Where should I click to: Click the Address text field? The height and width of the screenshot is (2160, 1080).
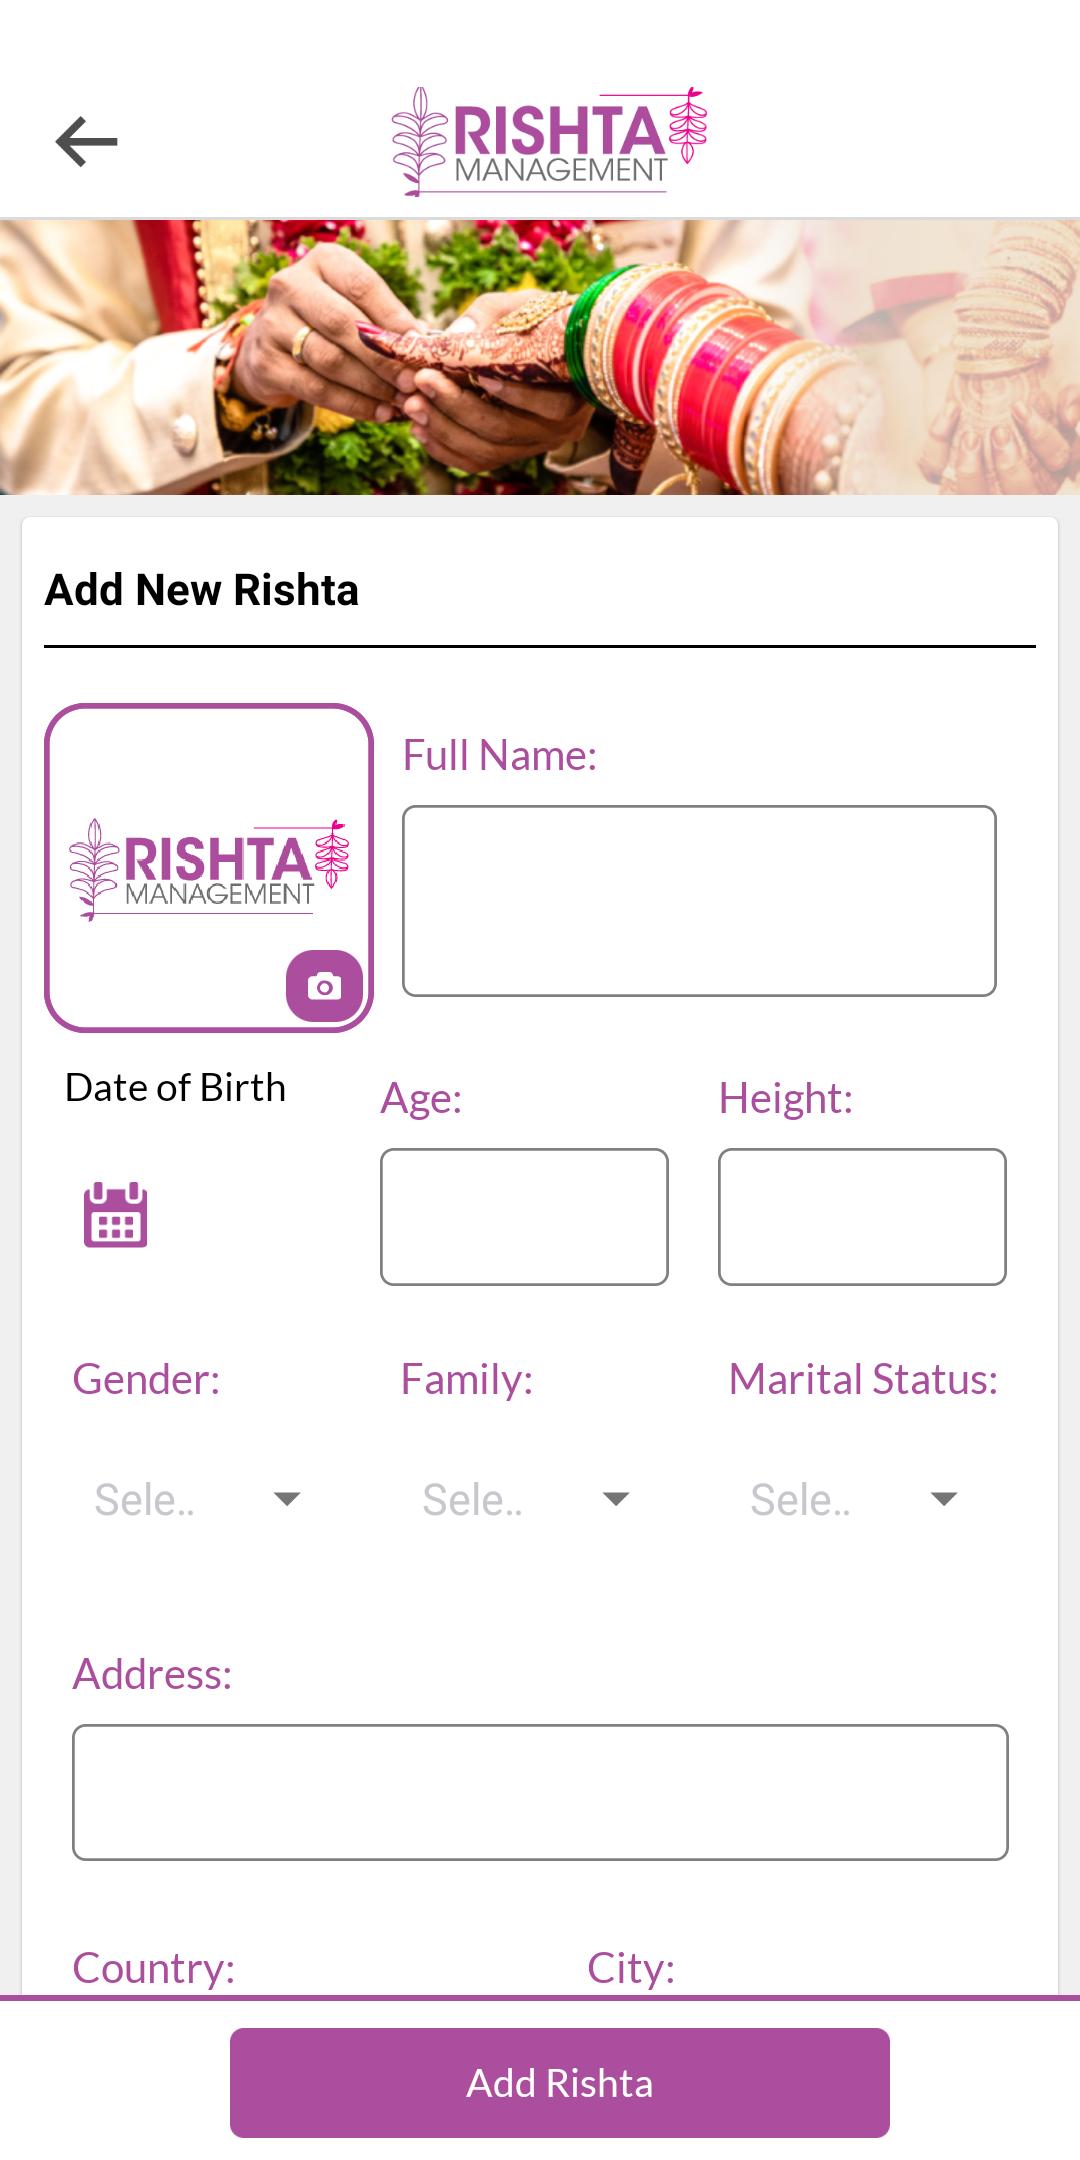pos(540,1792)
